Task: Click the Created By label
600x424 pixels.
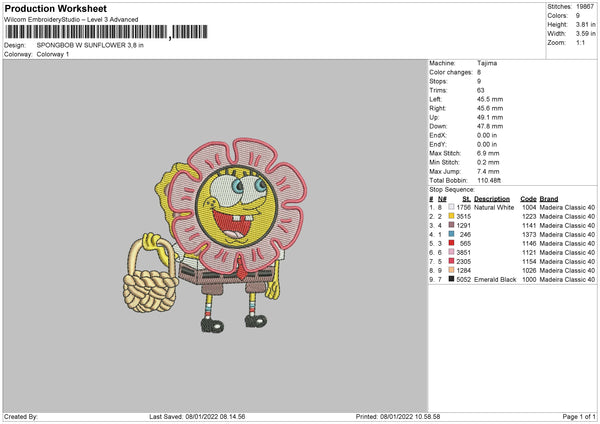Action: pos(21,416)
